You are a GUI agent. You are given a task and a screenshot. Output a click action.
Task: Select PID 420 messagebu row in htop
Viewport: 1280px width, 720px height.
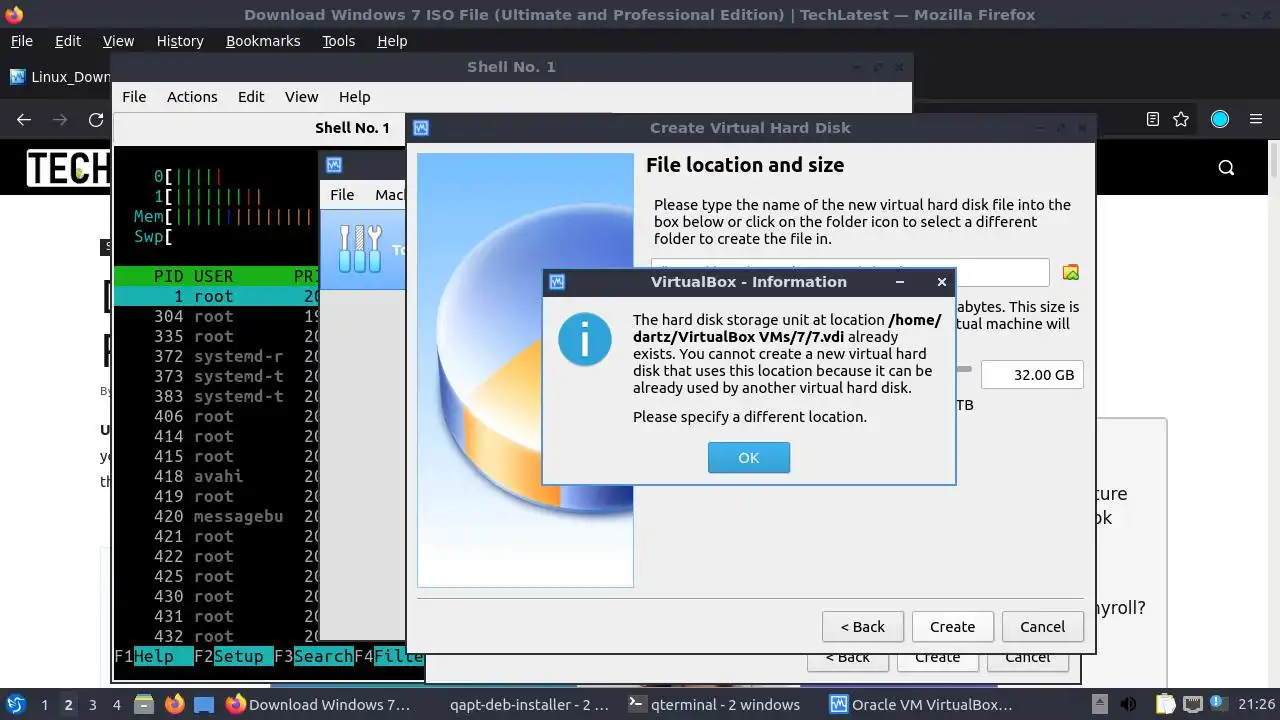tap(217, 516)
